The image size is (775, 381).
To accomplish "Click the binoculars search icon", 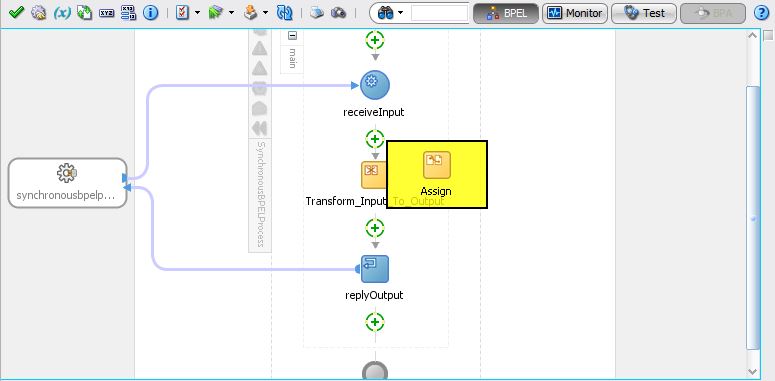I will 385,13.
